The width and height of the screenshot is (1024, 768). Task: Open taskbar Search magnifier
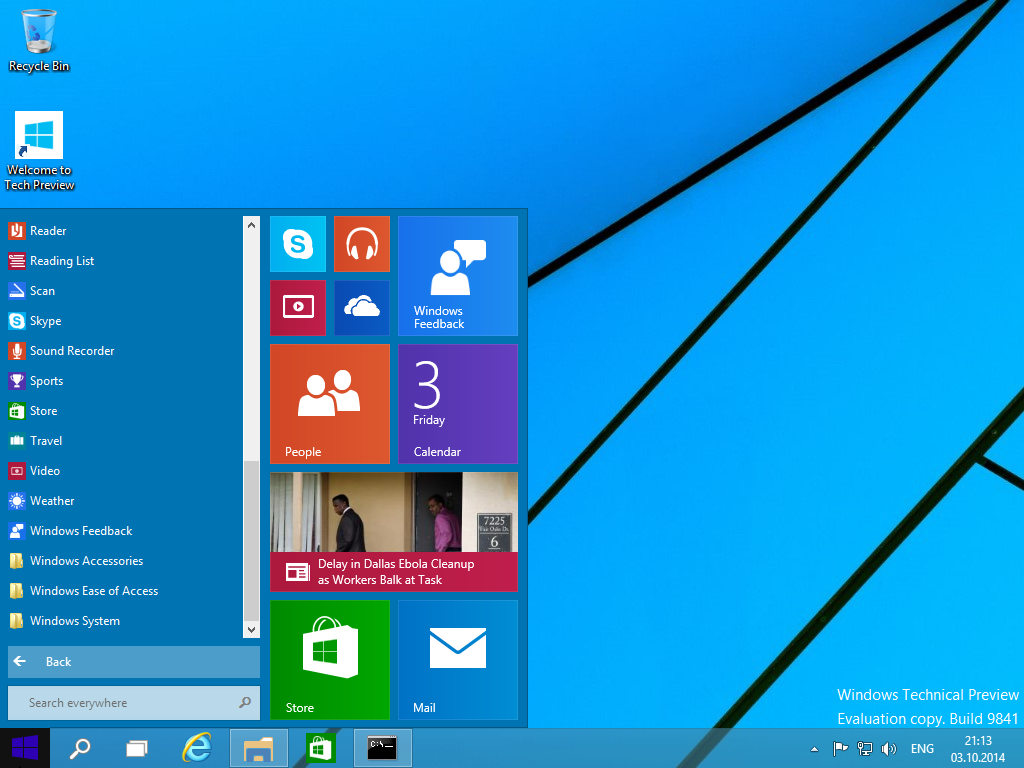80,748
